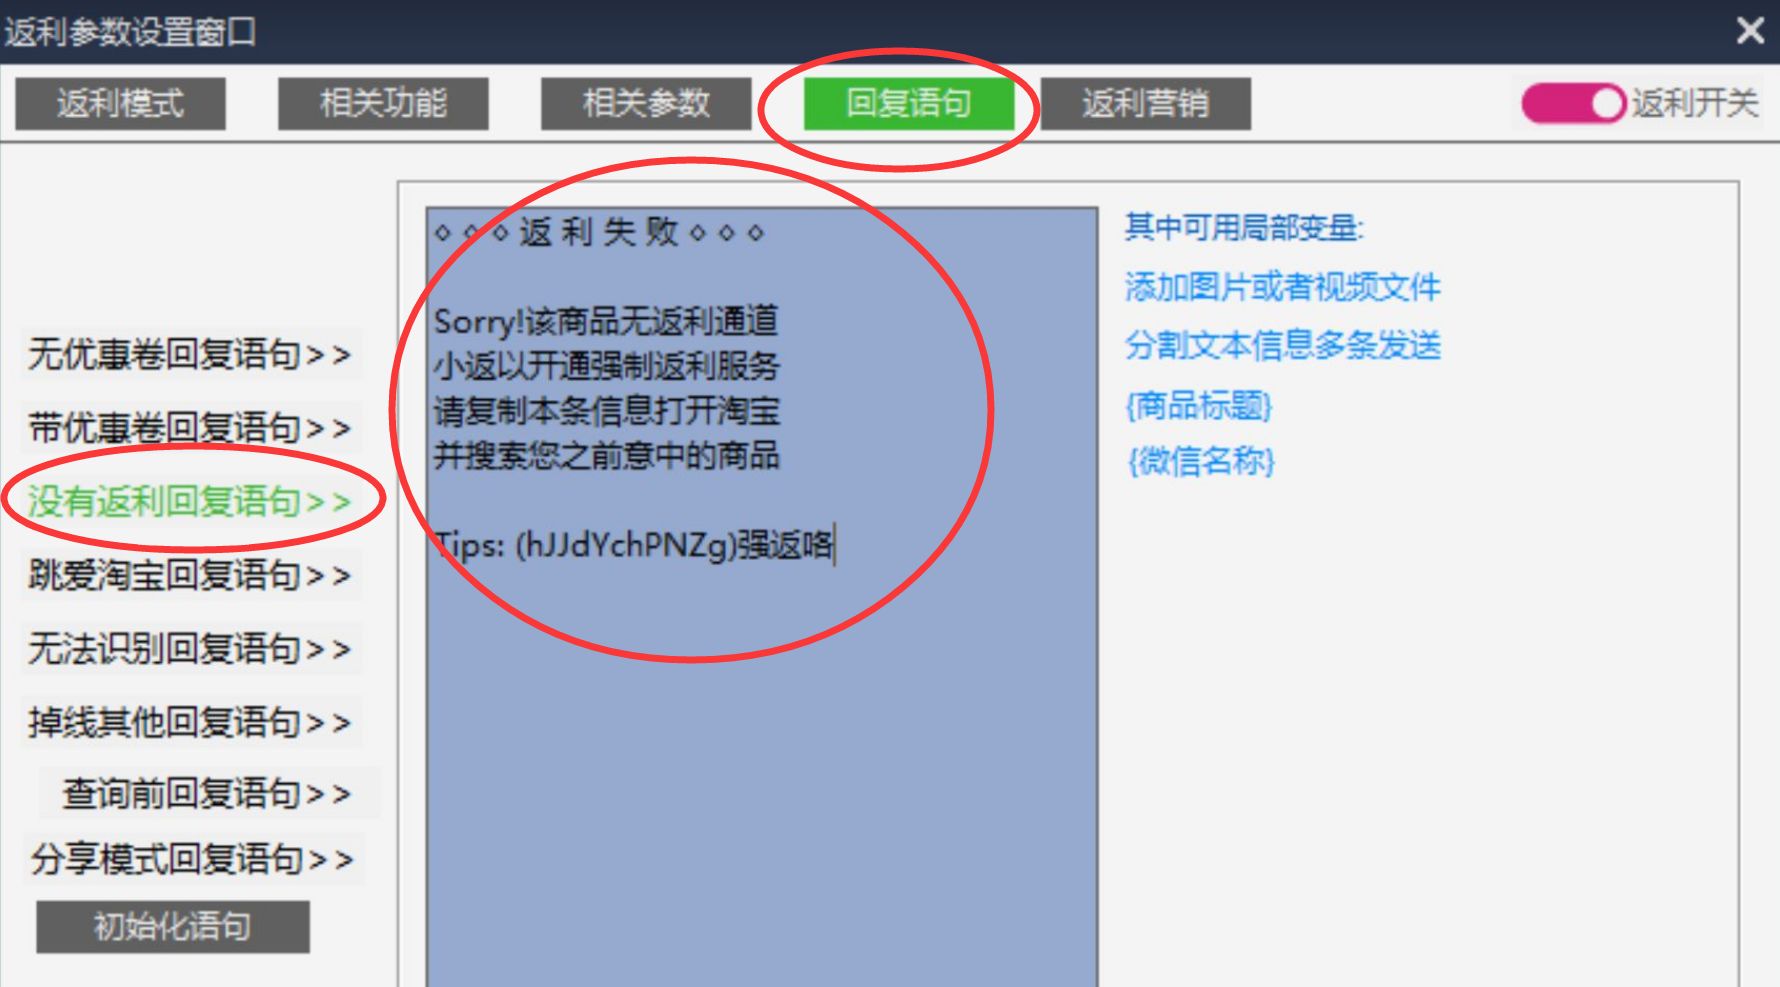Show 无法识别回复语句>> settings
Viewport: 1780px width, 987px height.
coord(190,649)
